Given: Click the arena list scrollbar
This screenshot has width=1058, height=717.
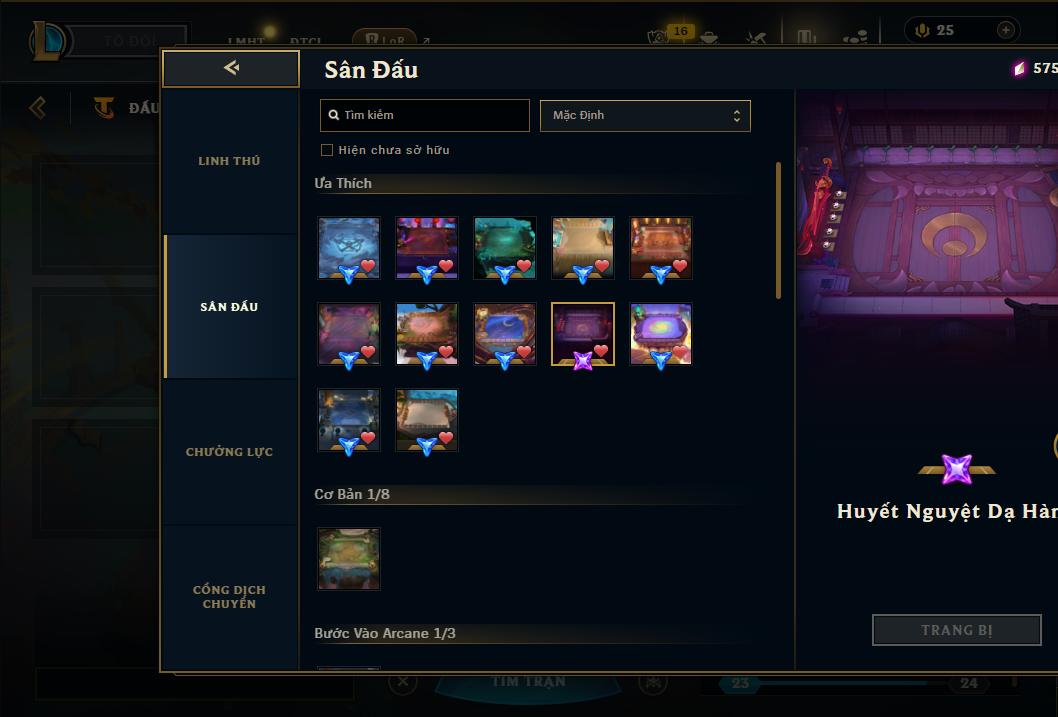Looking at the screenshot, I should pos(778,230).
